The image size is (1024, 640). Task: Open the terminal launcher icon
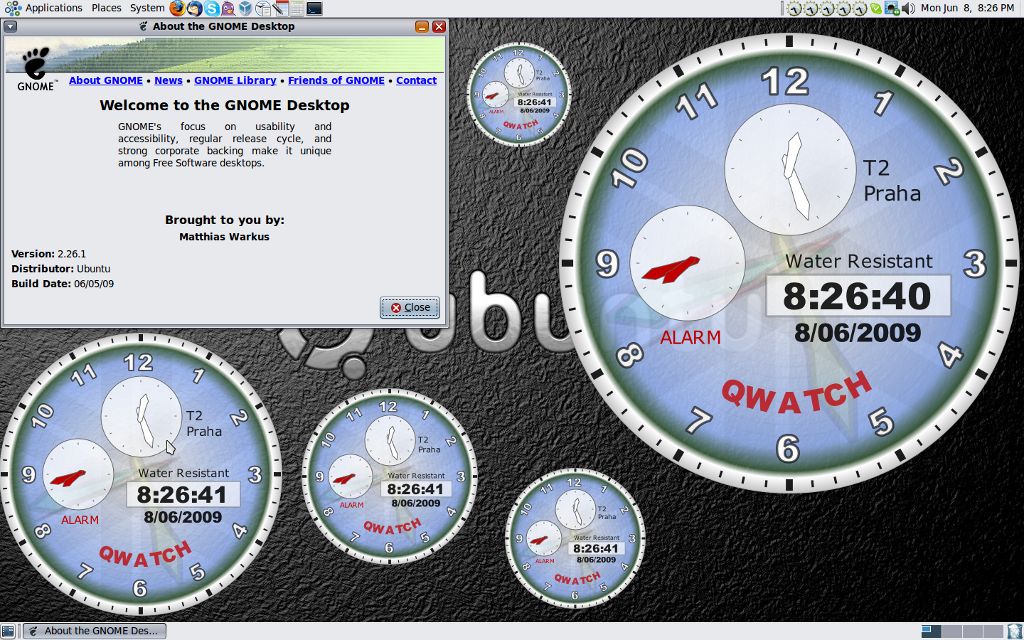coord(314,8)
